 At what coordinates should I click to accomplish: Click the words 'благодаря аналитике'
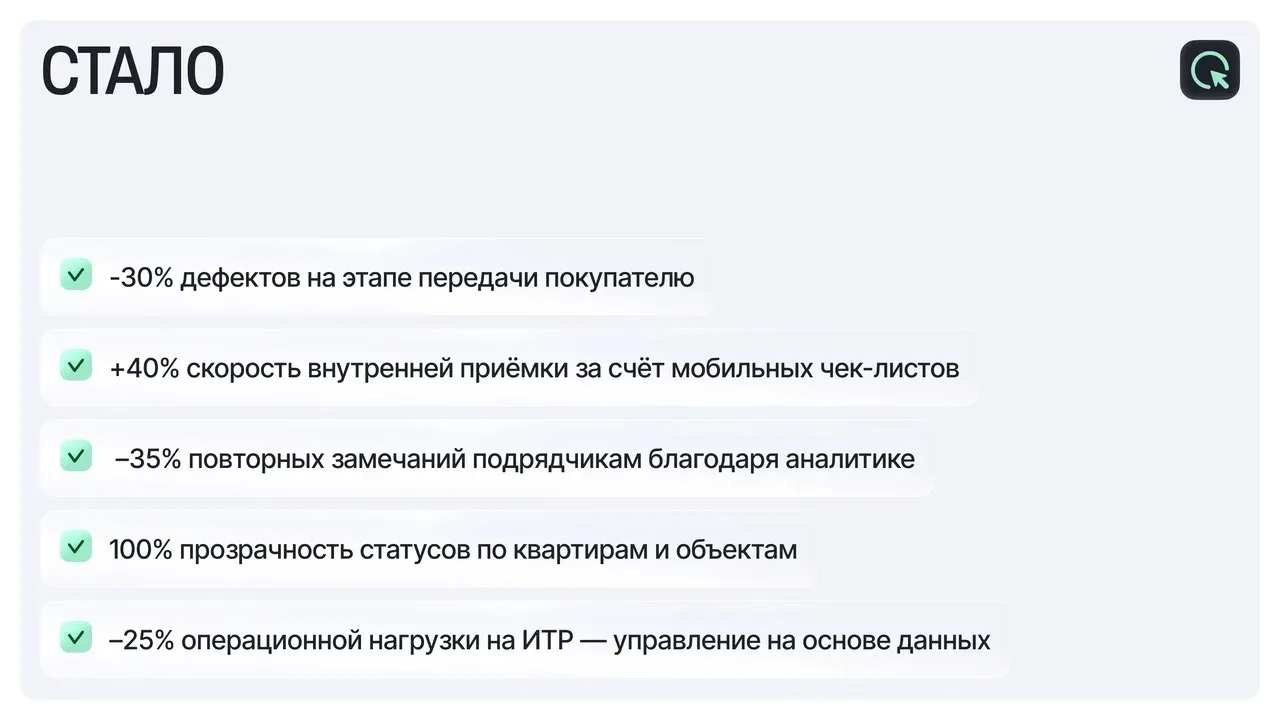(781, 459)
